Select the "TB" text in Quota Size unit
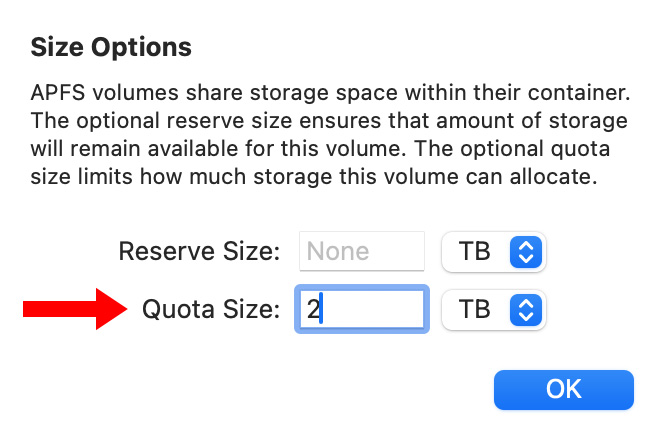The image size is (664, 443). [474, 310]
